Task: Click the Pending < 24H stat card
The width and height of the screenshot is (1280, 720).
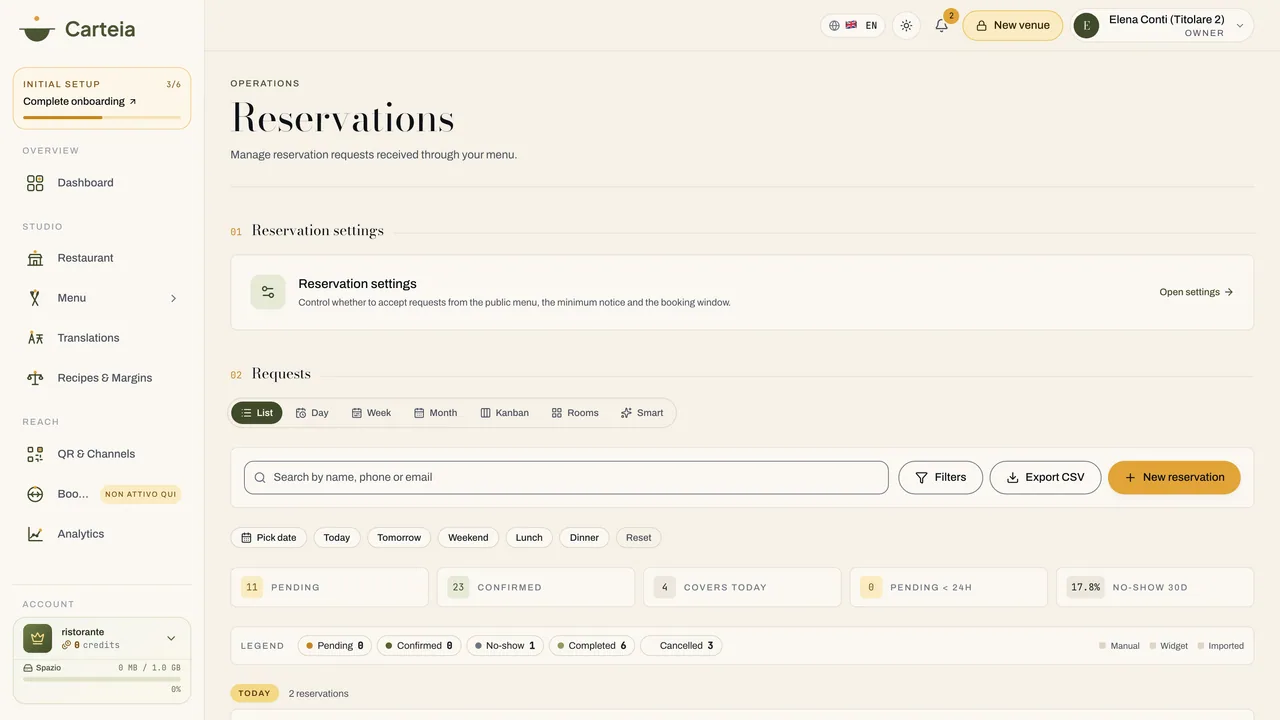Action: click(x=949, y=587)
